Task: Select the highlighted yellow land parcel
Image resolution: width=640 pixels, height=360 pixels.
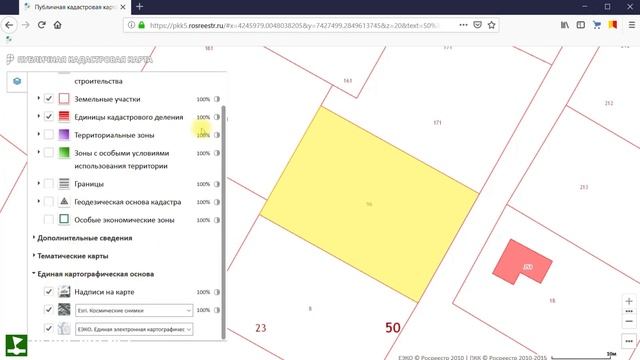Action: pos(369,204)
